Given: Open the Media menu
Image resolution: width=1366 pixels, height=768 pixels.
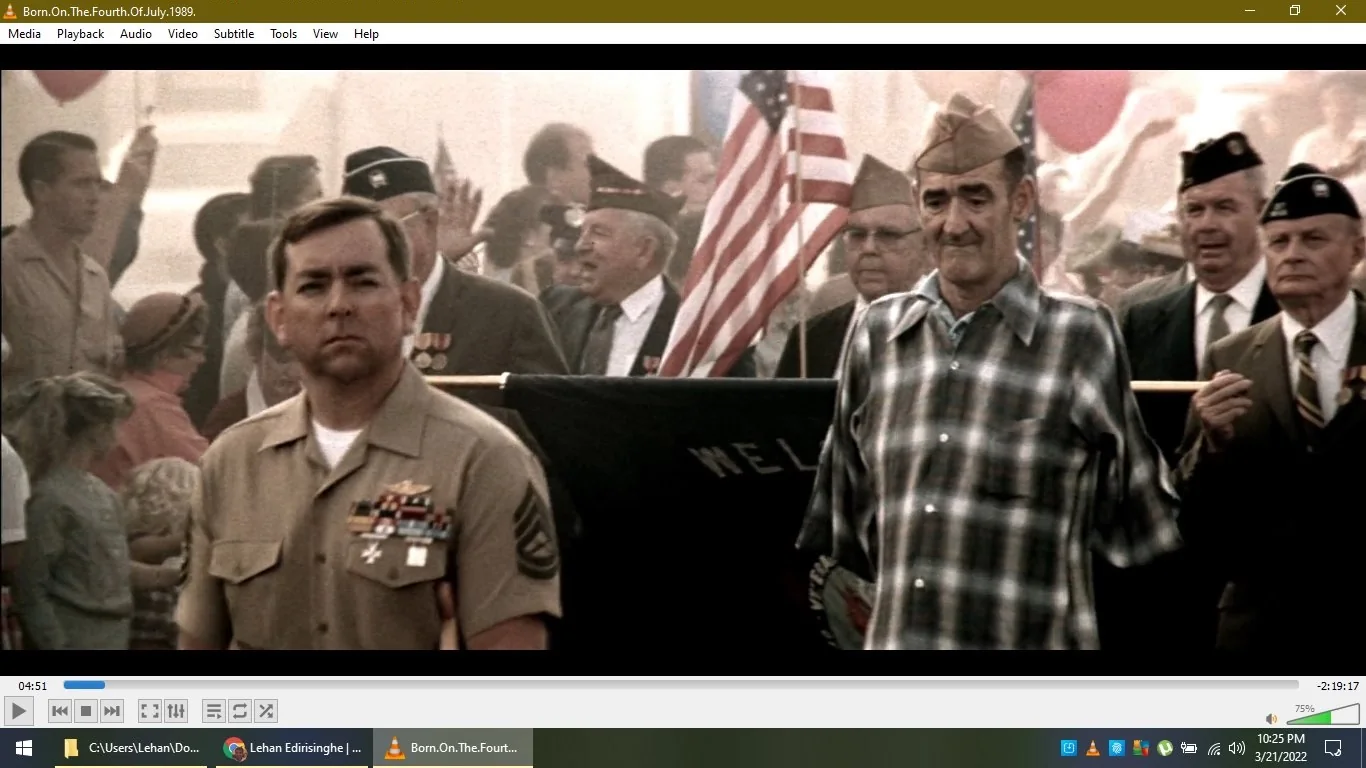Looking at the screenshot, I should tap(25, 33).
